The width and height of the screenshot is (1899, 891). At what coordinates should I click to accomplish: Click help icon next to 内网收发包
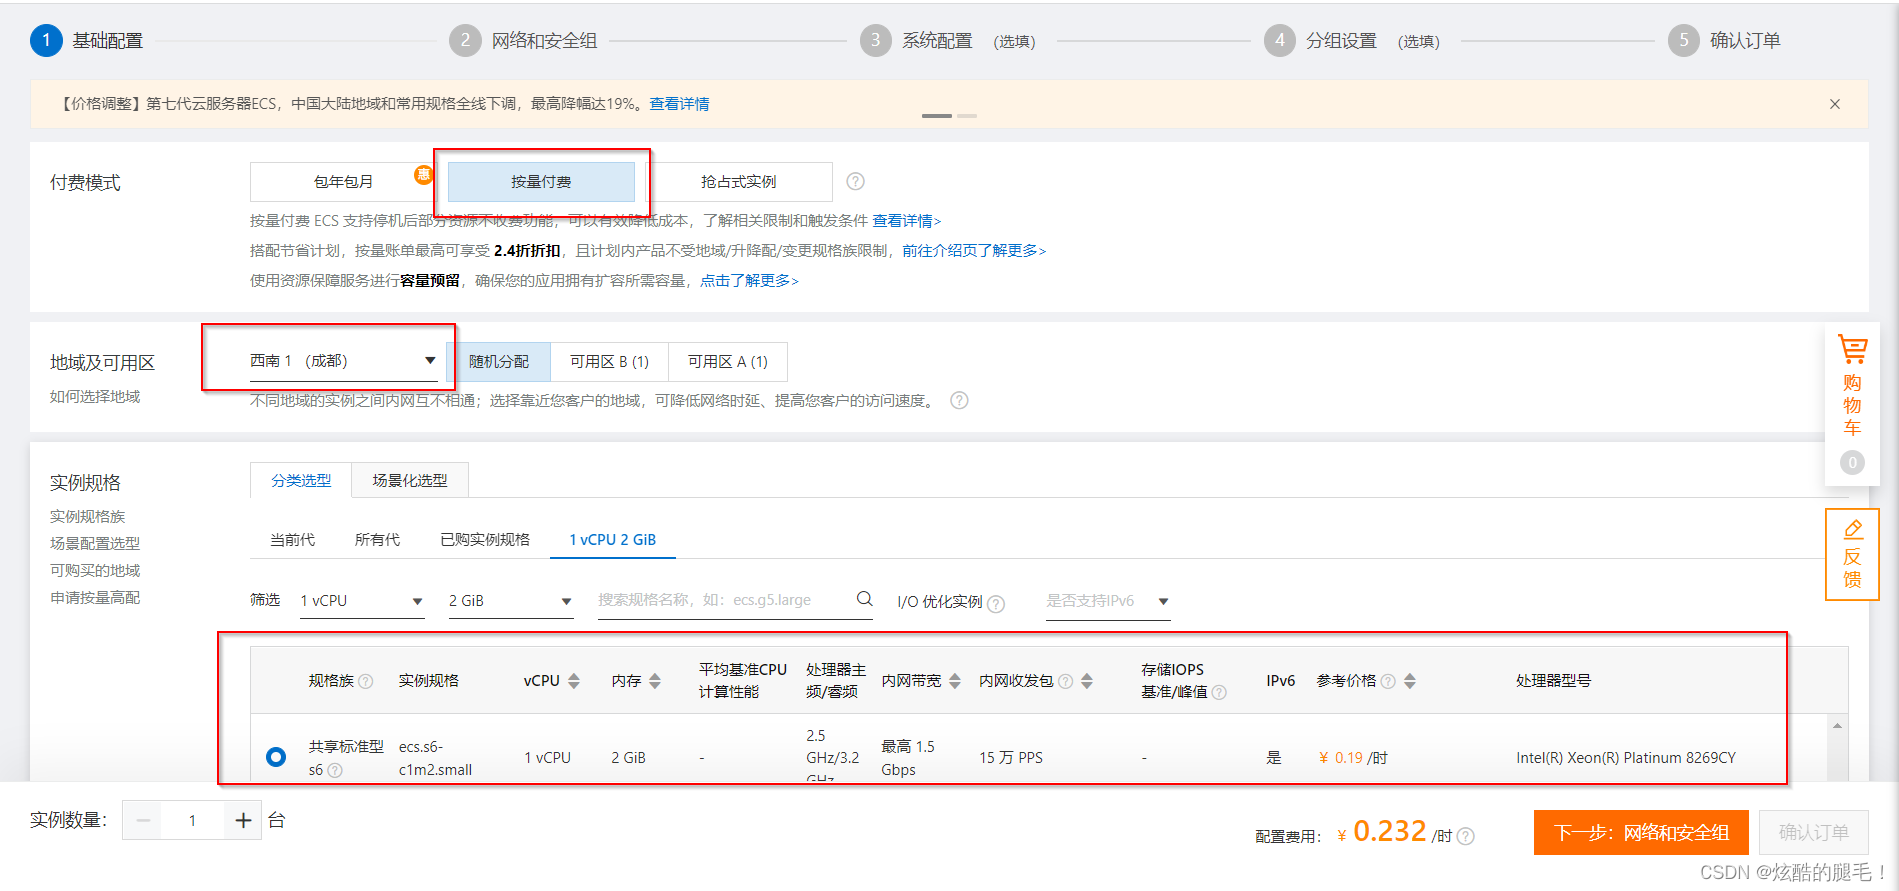(x=1066, y=681)
